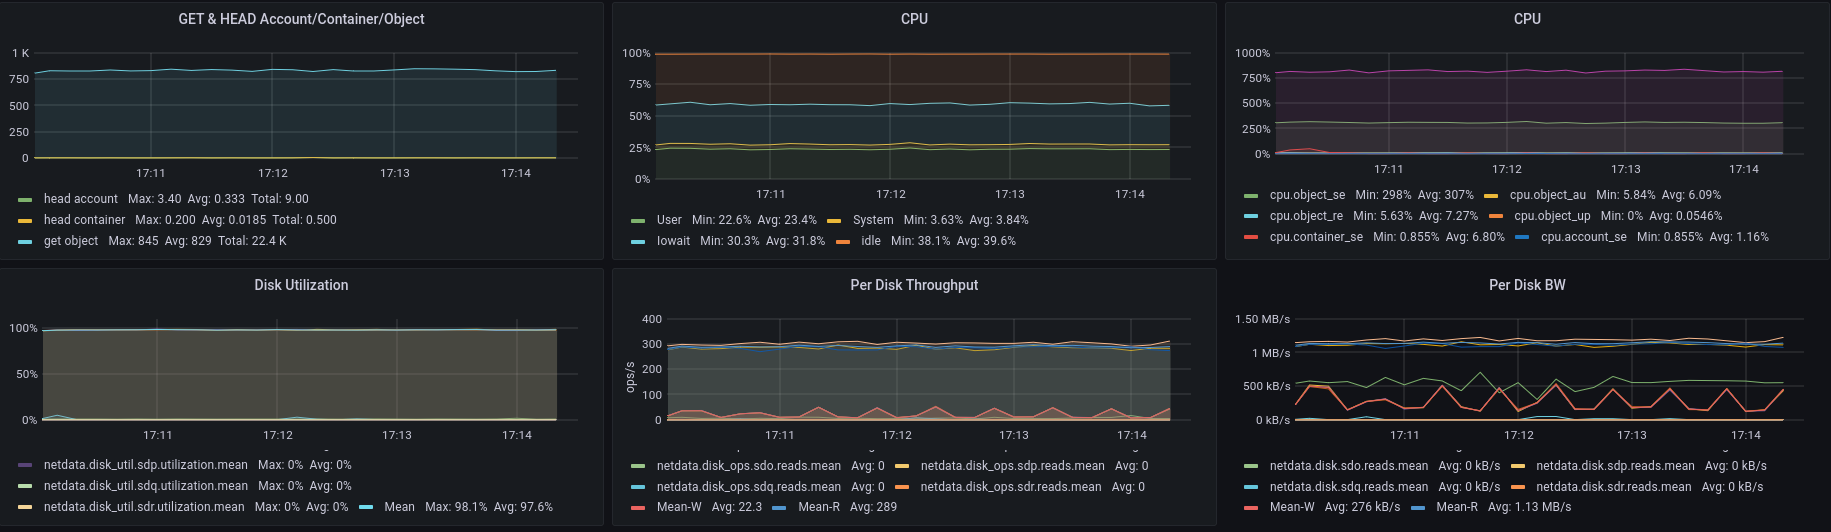Change the cpu.account_se series color swatch

[1522, 238]
